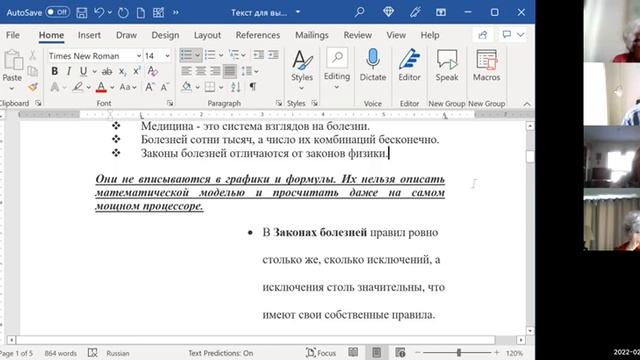Screen dimensions: 640x360
Task: Open the File tab
Action: tap(13, 35)
